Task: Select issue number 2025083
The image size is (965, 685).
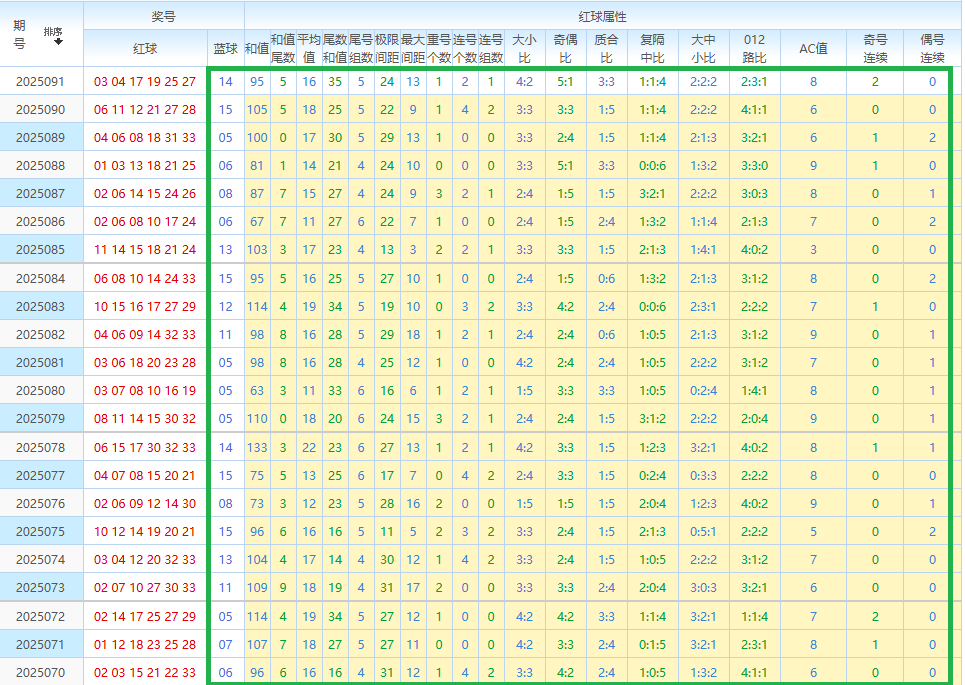Action: coord(40,306)
